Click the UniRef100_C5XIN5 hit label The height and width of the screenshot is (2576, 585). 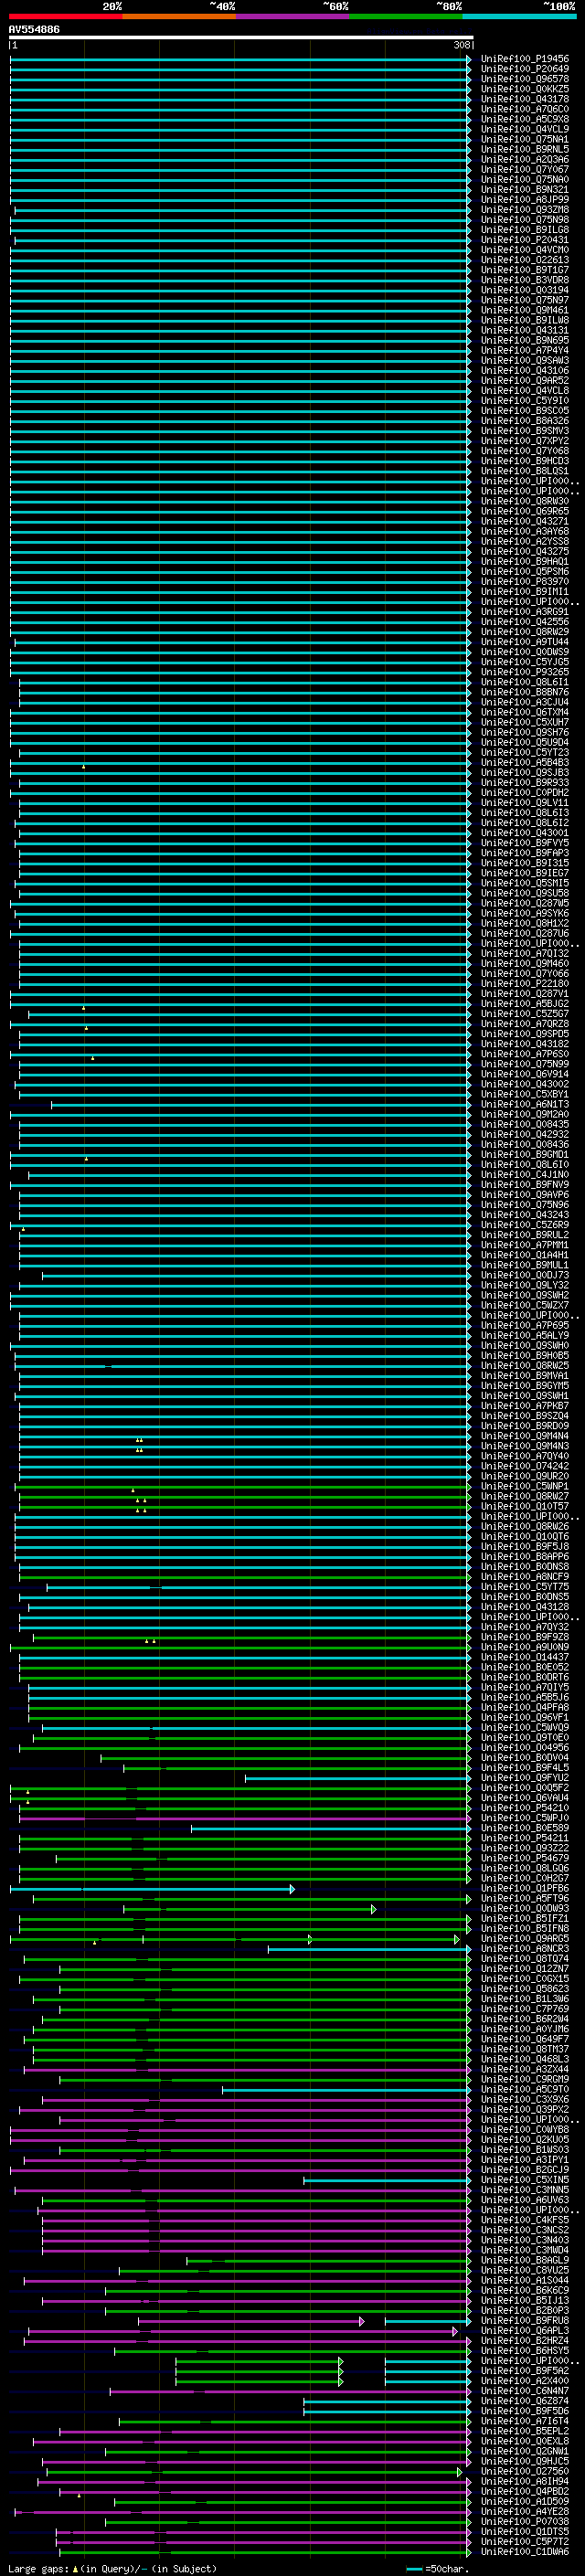coord(524,2179)
